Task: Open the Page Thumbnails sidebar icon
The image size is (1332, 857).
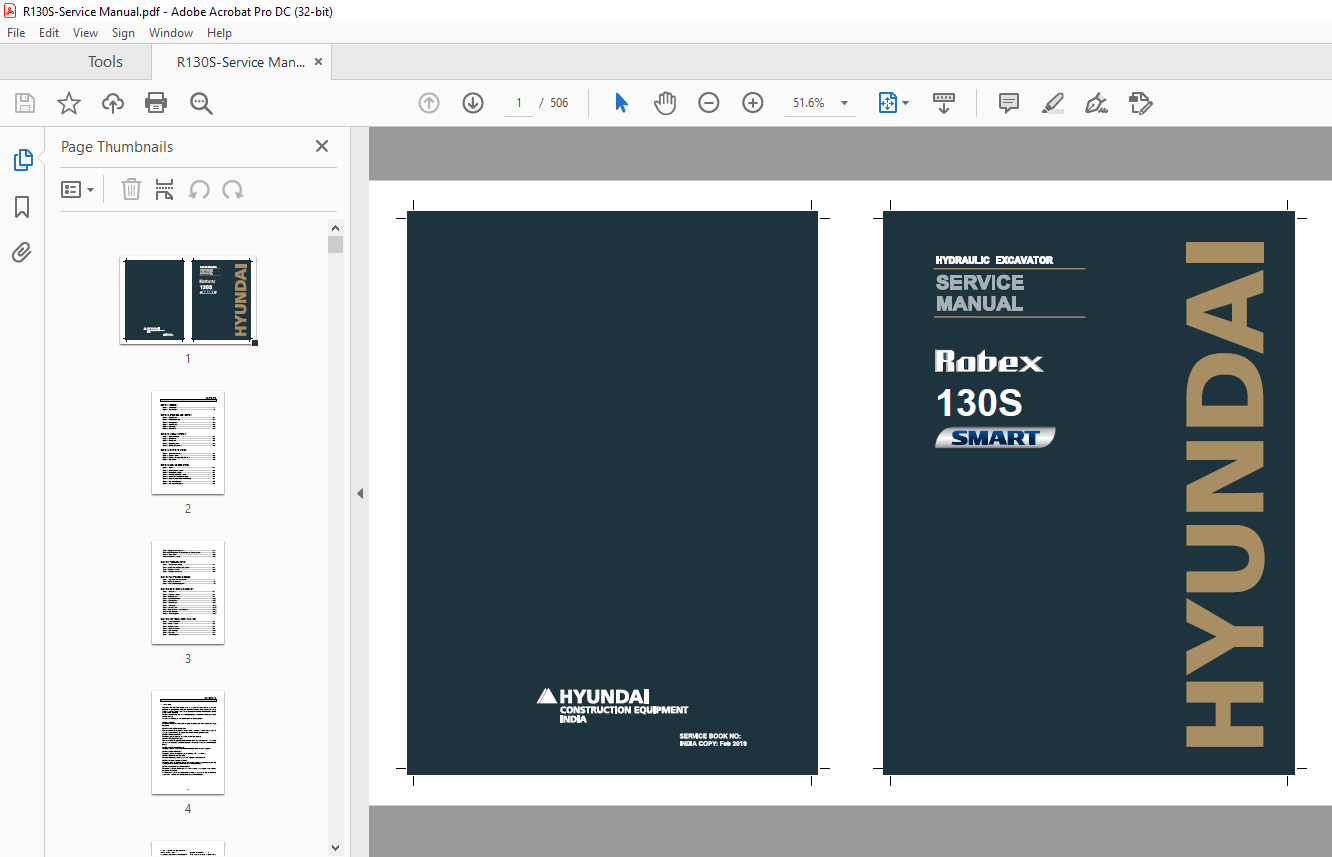Action: [22, 159]
